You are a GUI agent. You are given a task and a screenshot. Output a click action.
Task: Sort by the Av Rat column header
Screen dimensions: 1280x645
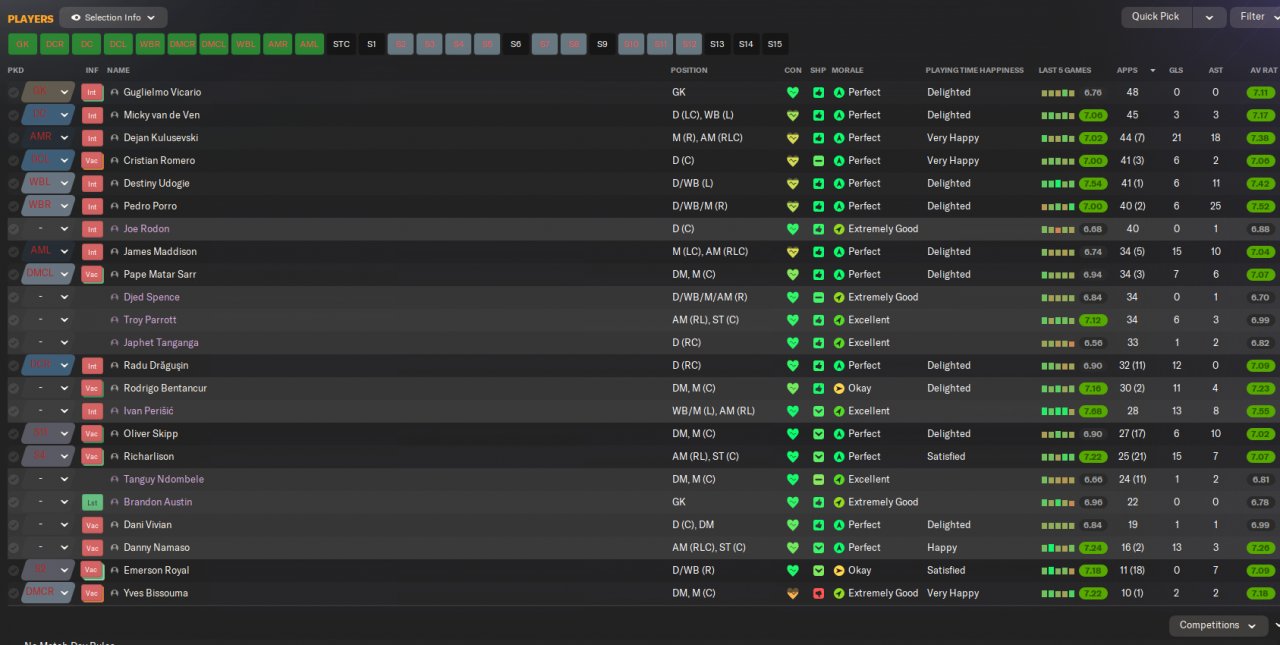(x=1263, y=70)
